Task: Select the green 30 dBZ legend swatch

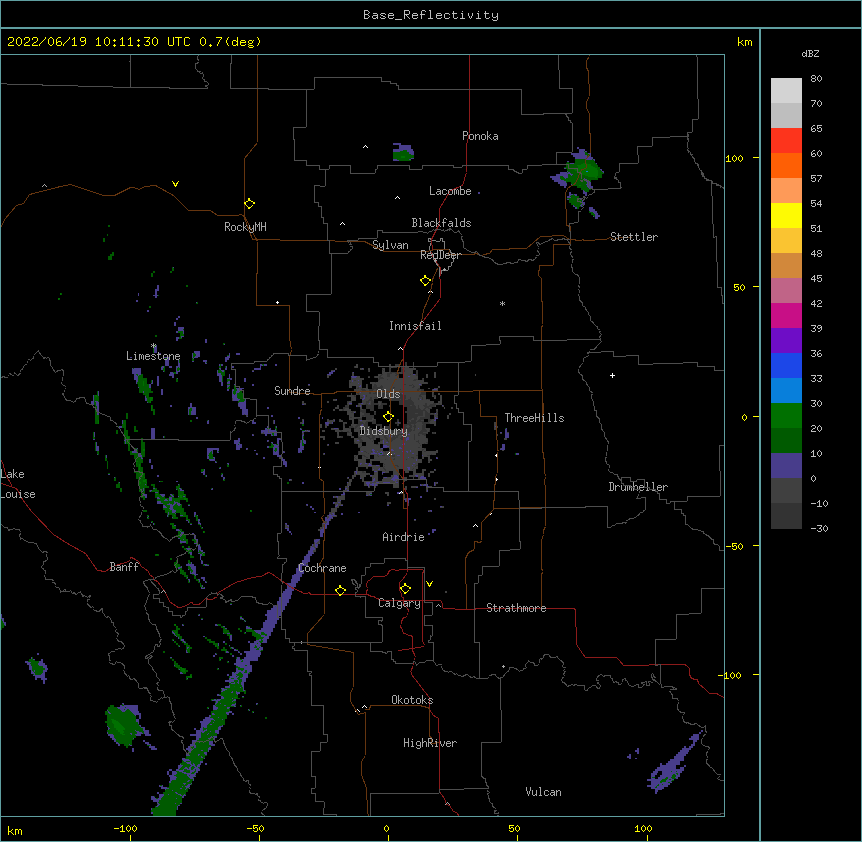Action: click(786, 416)
